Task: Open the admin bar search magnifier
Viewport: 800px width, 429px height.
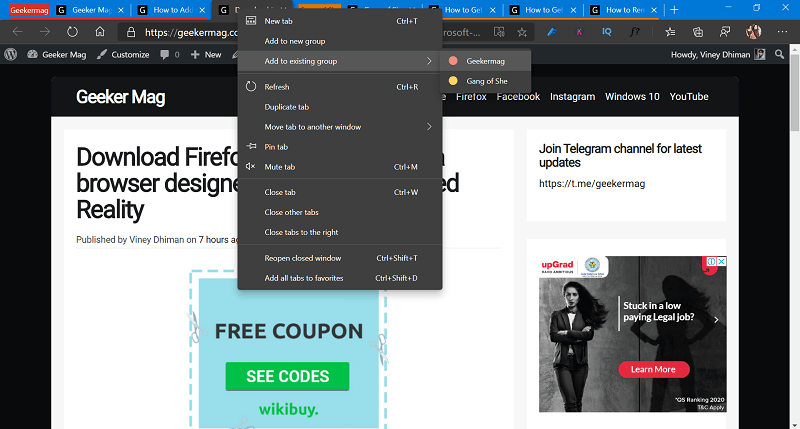Action: 779,54
